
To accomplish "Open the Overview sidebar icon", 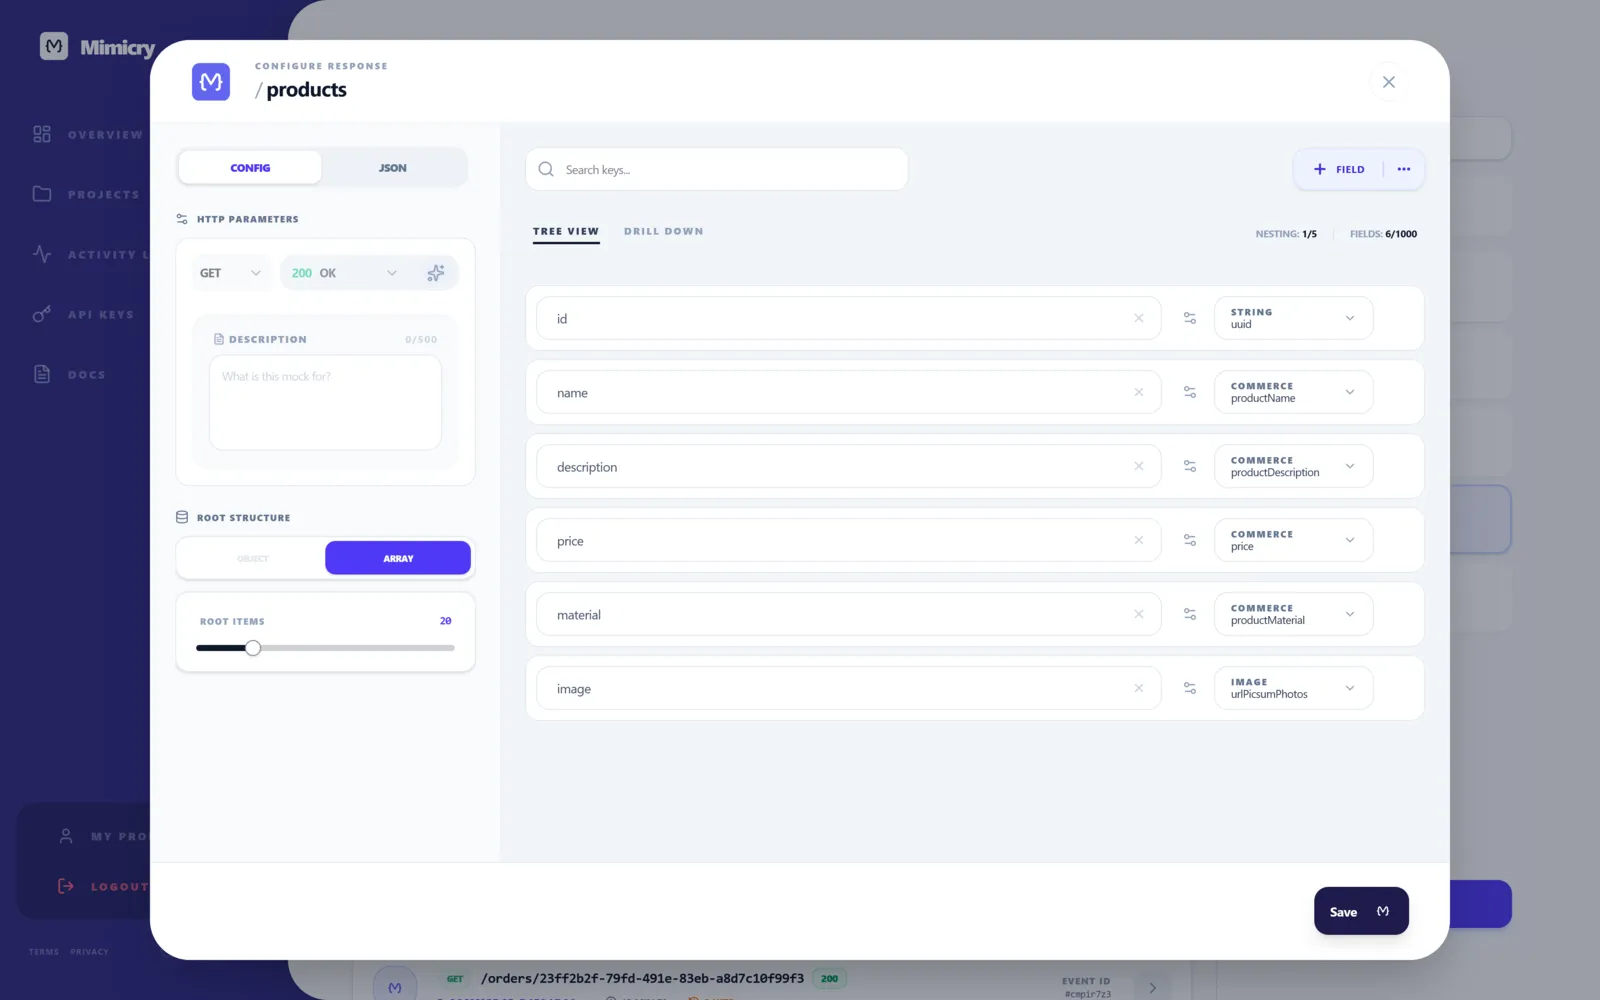I will click(x=42, y=134).
